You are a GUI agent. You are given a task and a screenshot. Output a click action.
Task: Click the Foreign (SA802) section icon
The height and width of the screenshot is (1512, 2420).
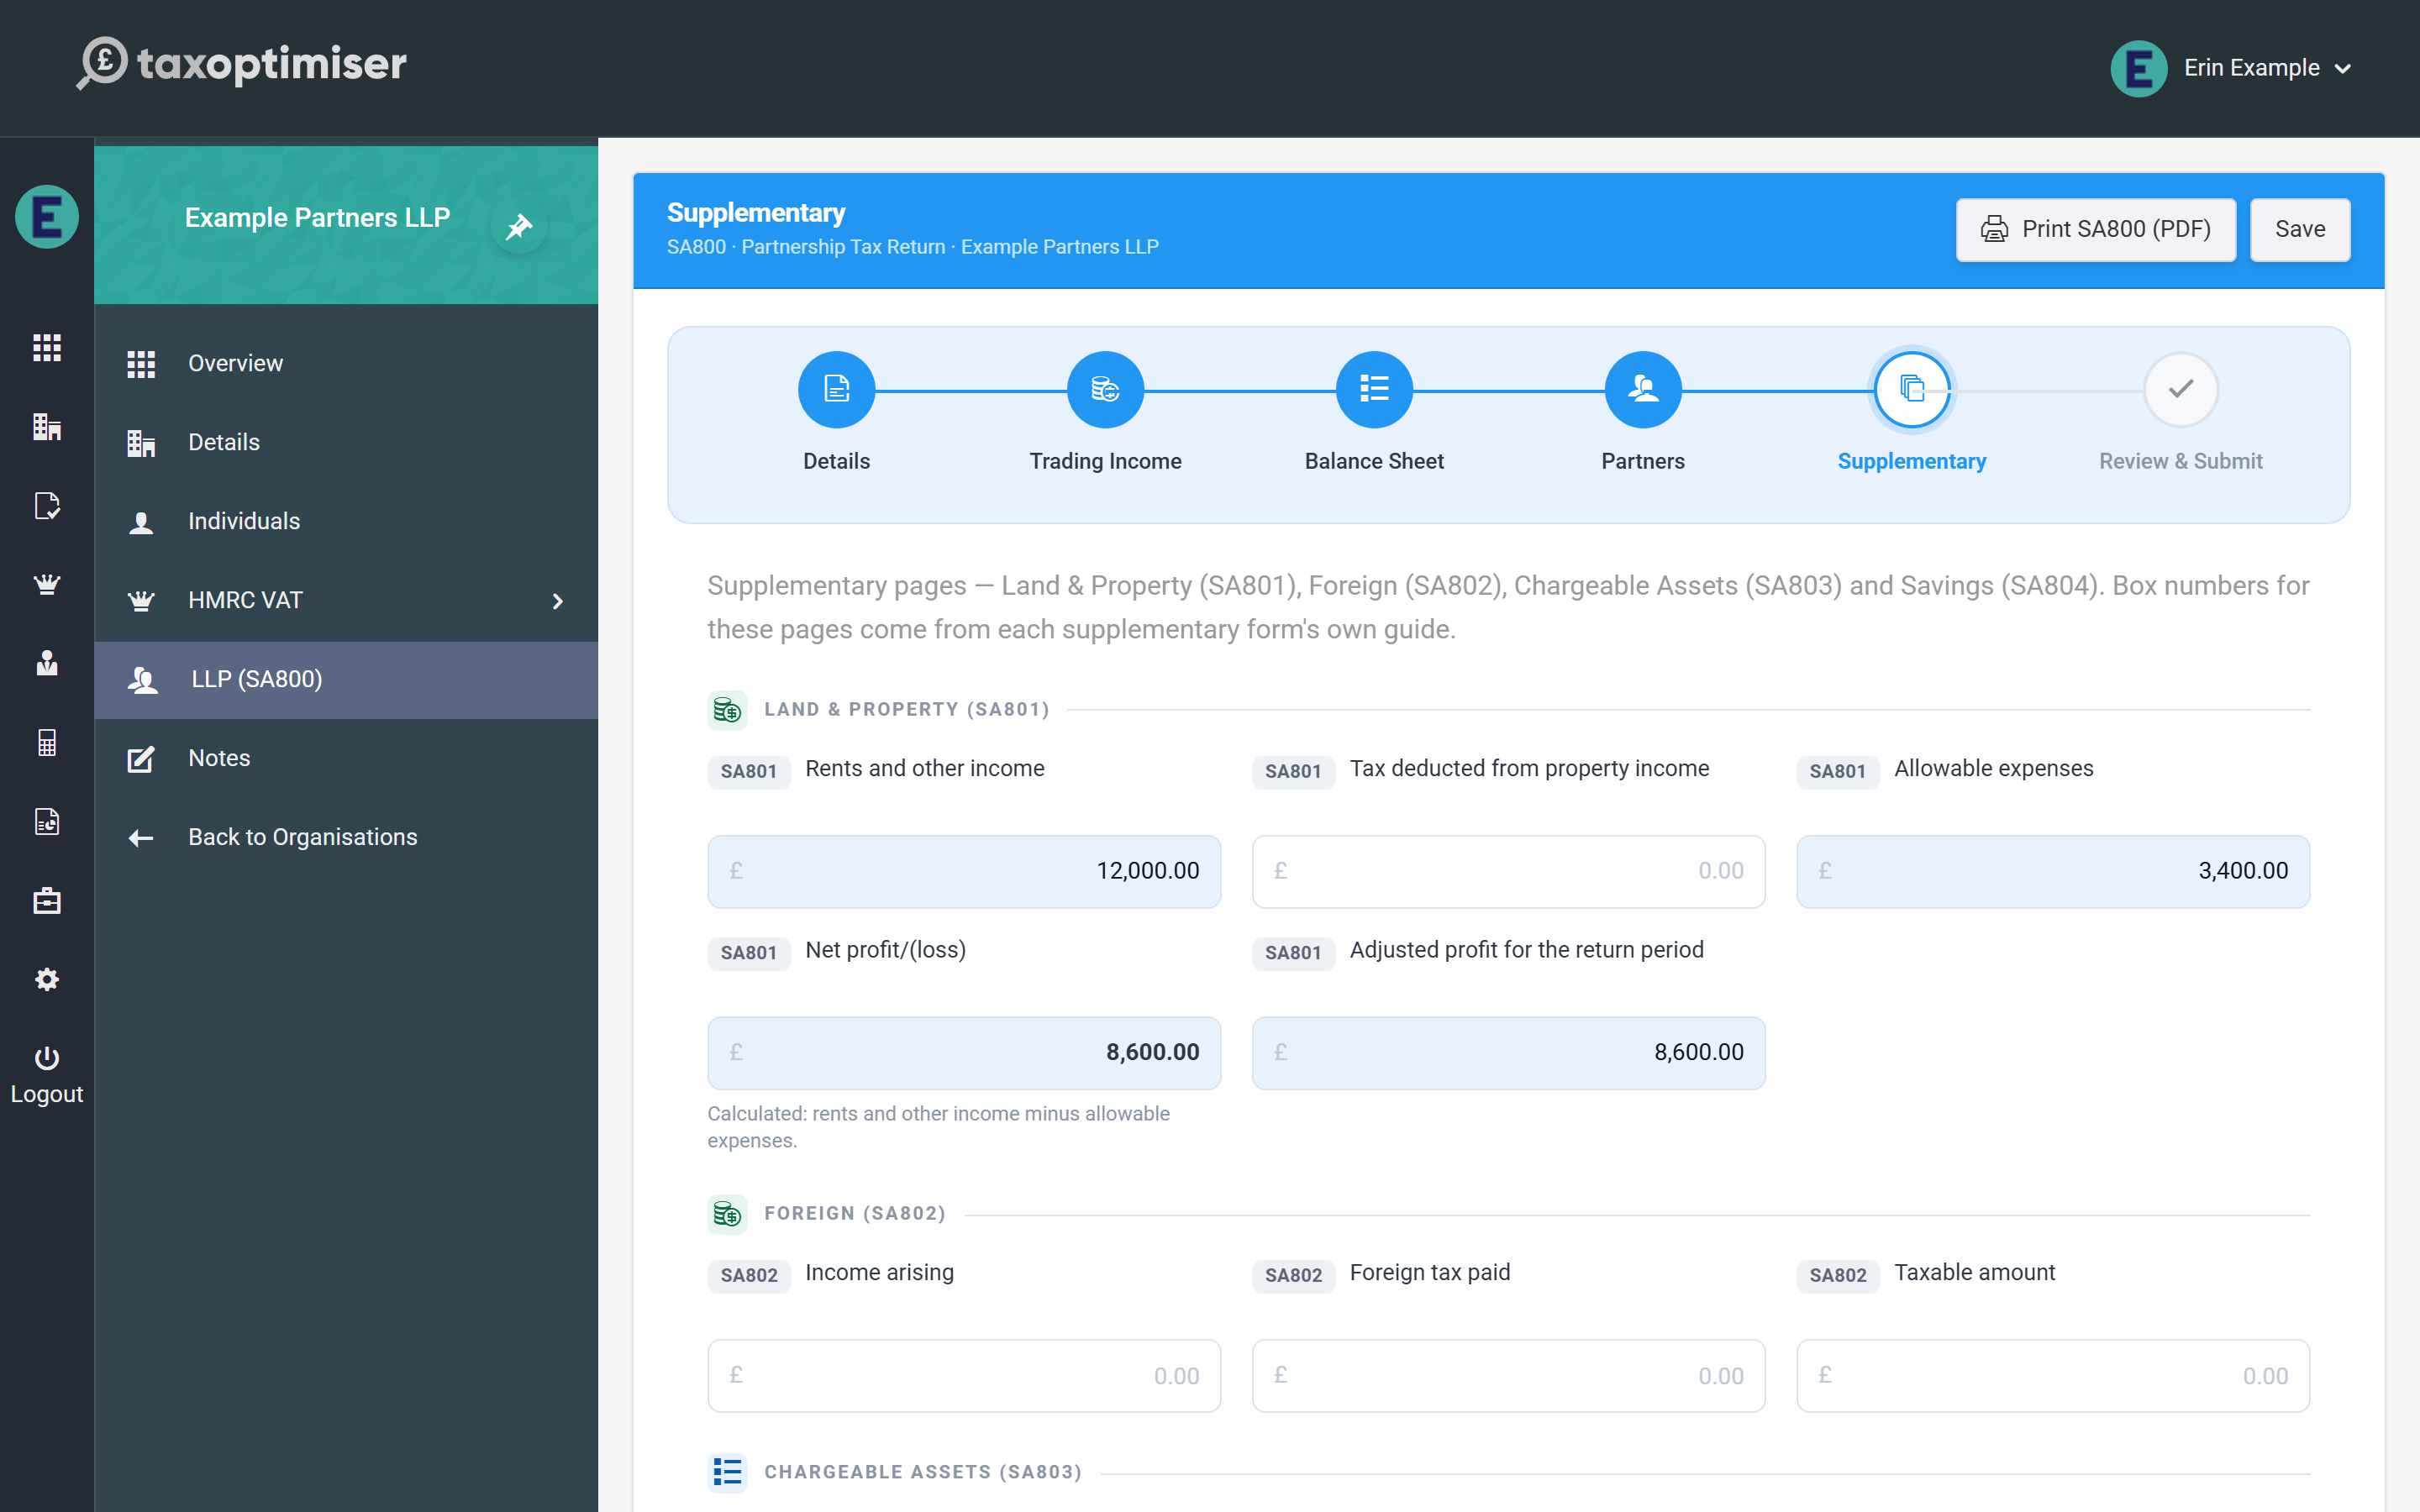(727, 1214)
